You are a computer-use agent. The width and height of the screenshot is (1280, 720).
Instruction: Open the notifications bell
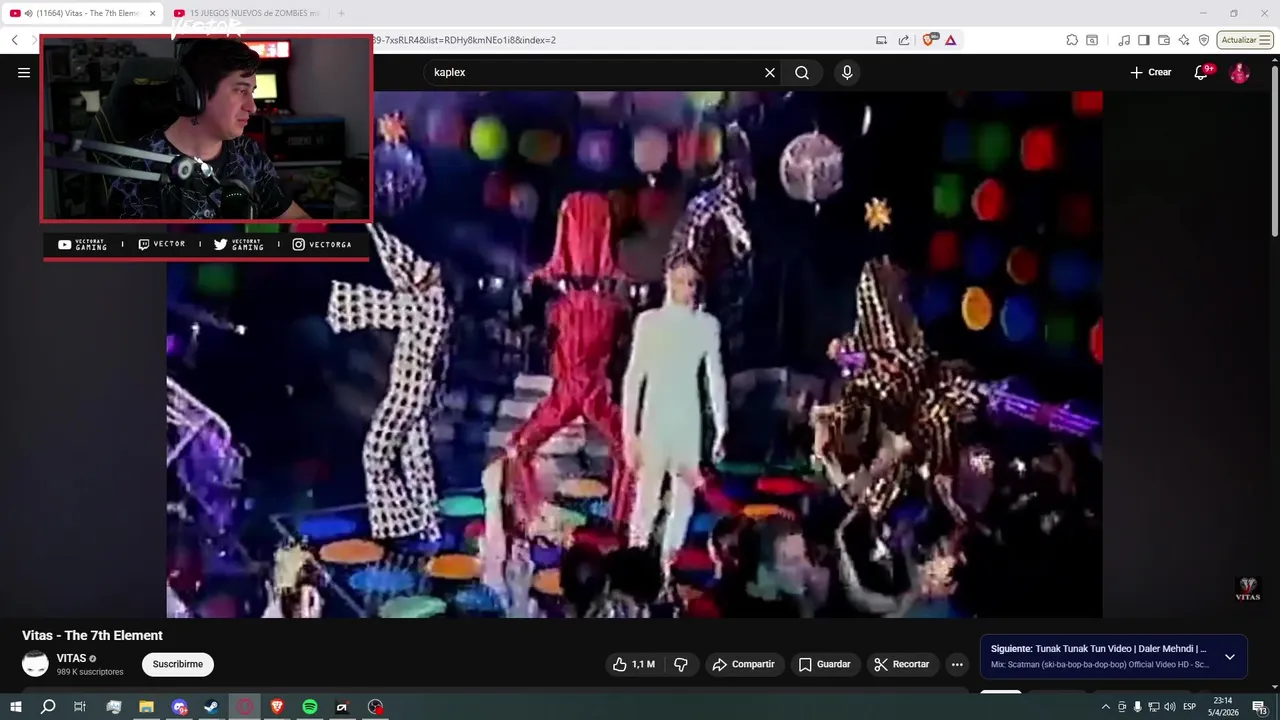point(1202,72)
